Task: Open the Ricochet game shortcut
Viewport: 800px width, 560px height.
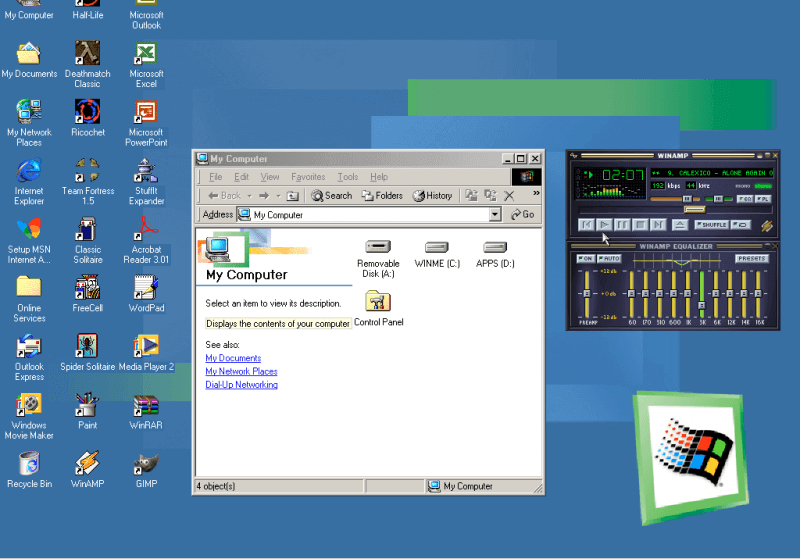Action: [87, 118]
